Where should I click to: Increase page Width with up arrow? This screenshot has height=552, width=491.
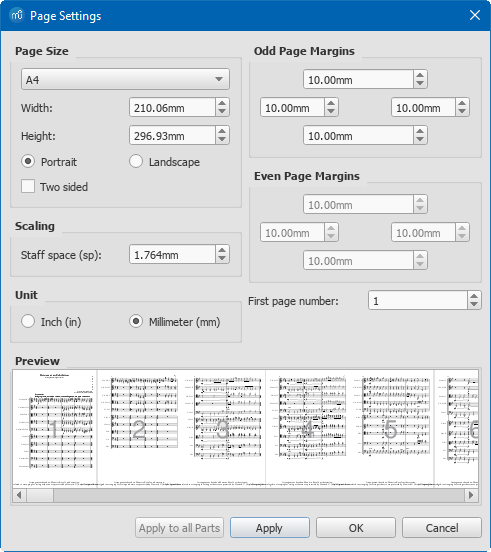tap(222, 103)
